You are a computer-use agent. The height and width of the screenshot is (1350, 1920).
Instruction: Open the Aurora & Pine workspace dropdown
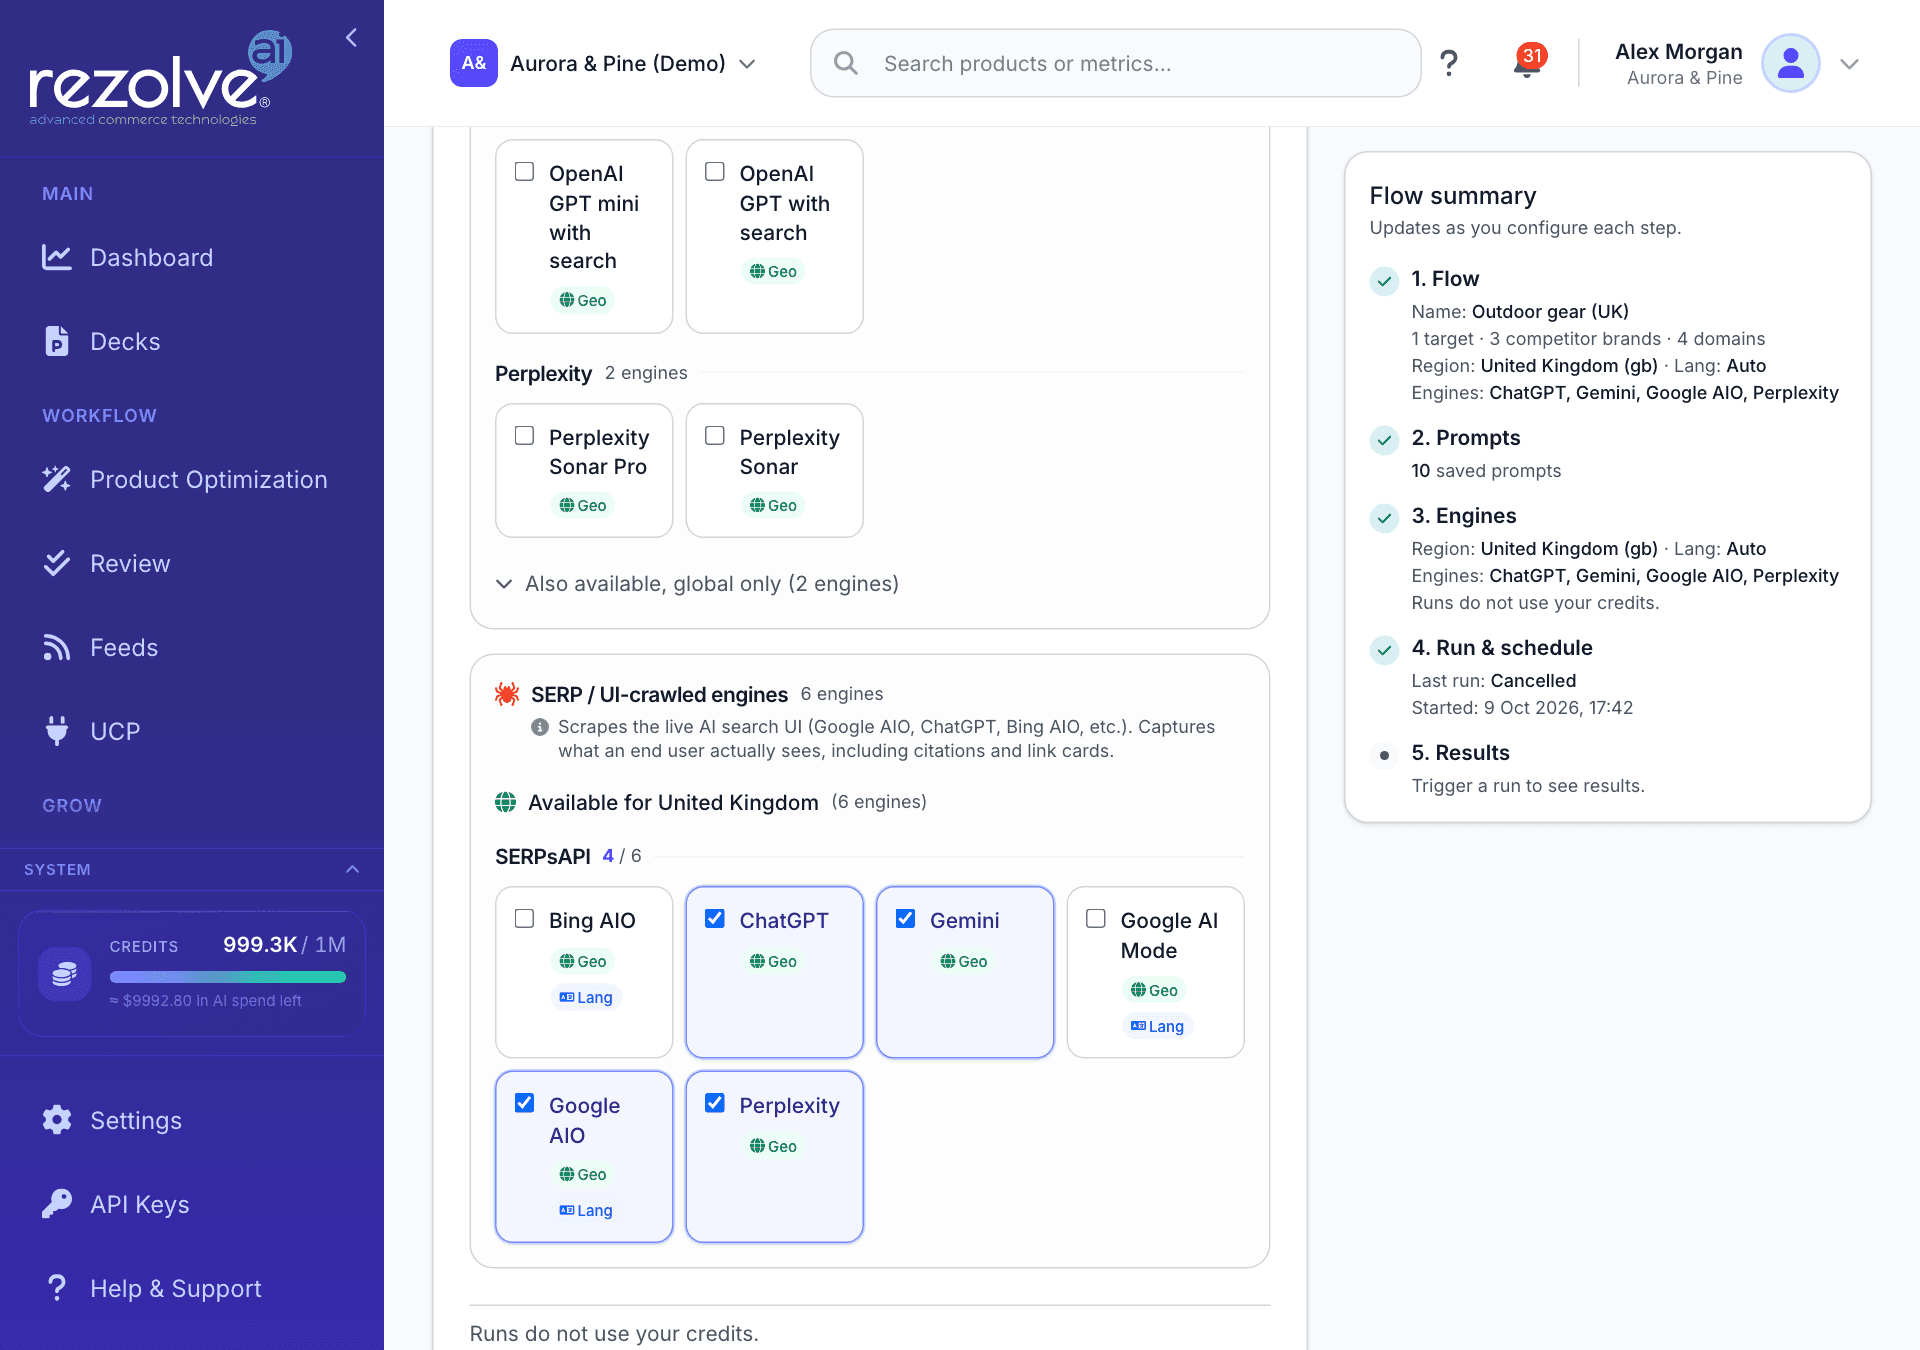pos(603,63)
